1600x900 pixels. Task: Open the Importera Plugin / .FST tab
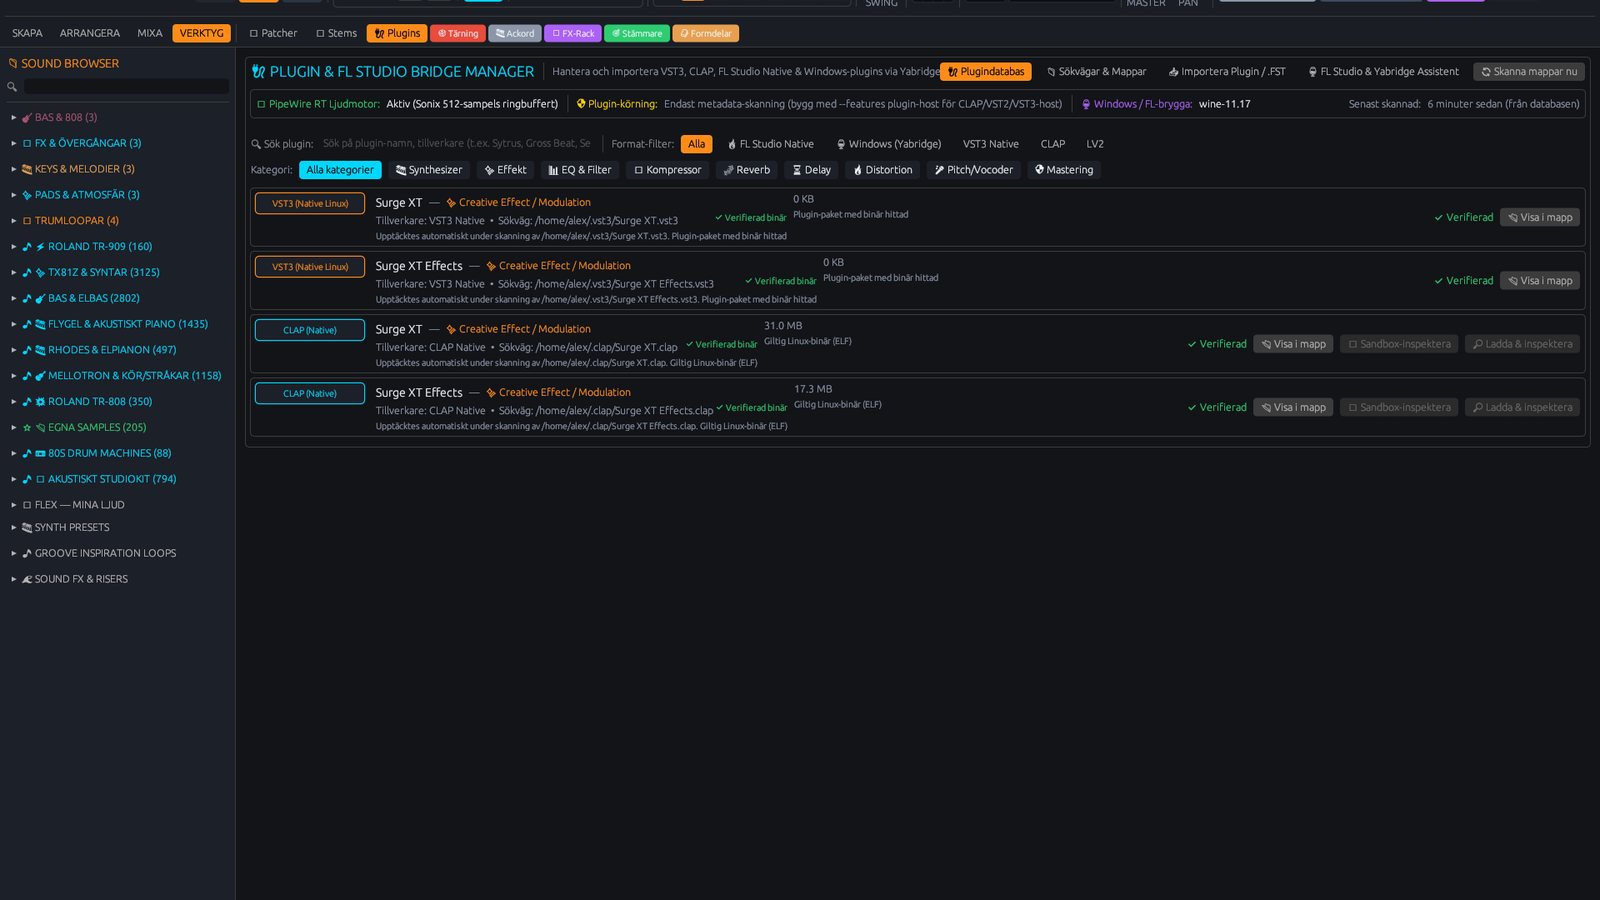coord(1227,72)
